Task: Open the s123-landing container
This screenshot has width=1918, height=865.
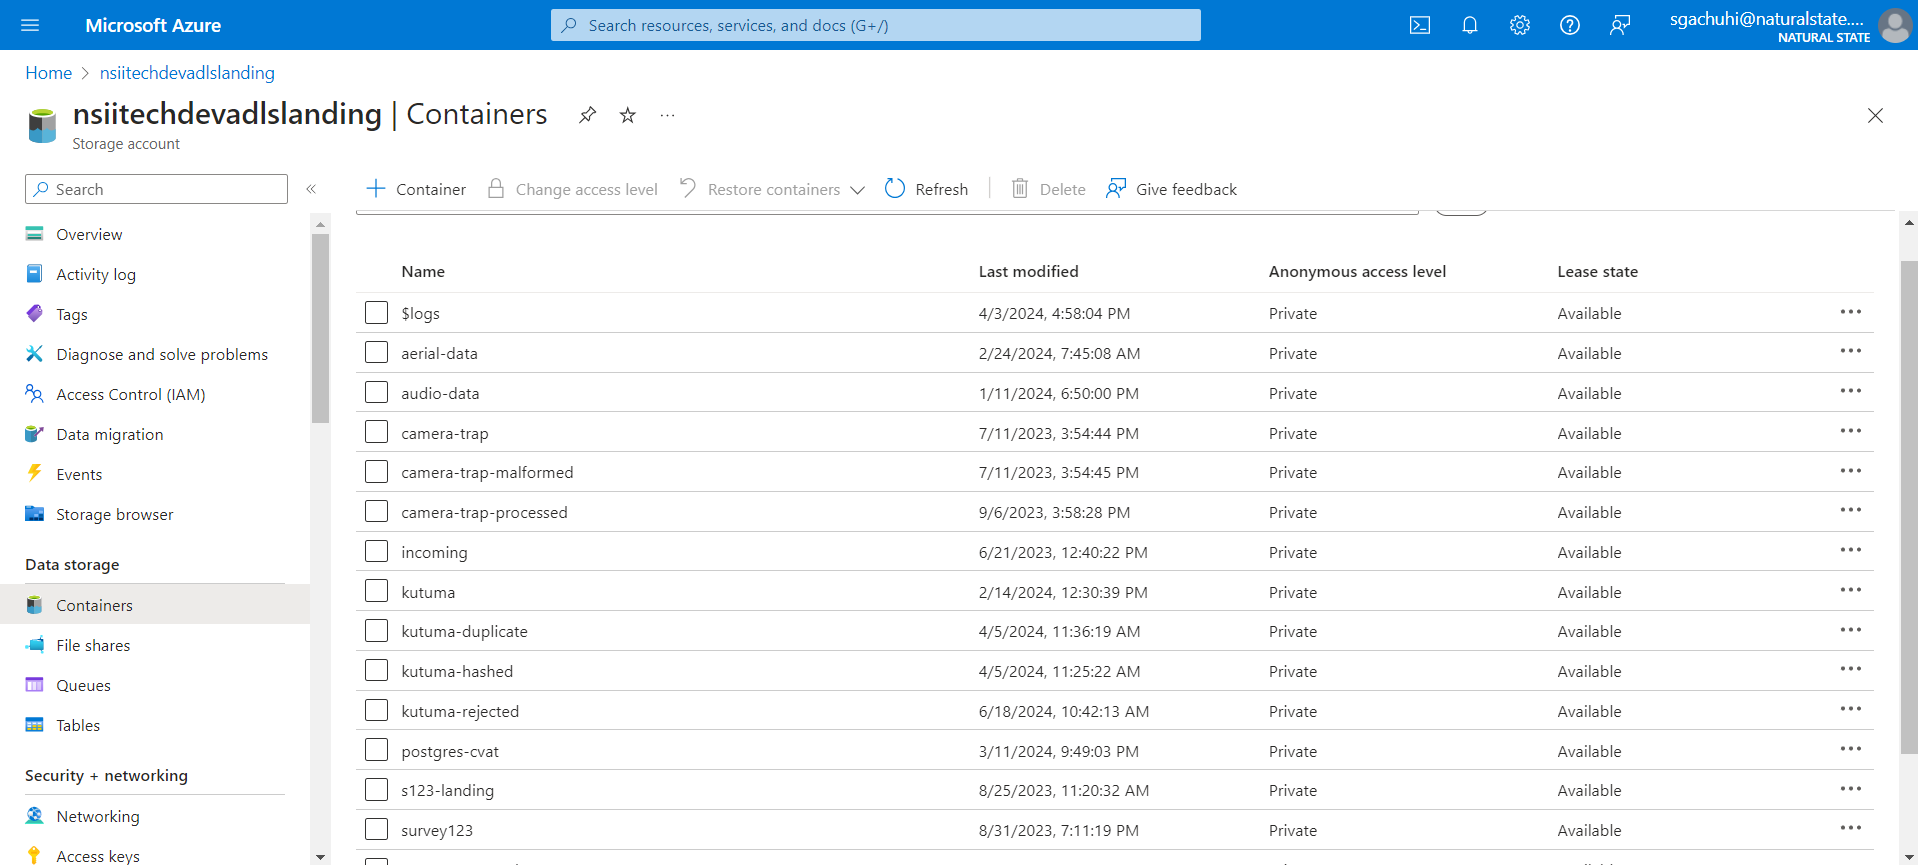Action: (x=447, y=791)
